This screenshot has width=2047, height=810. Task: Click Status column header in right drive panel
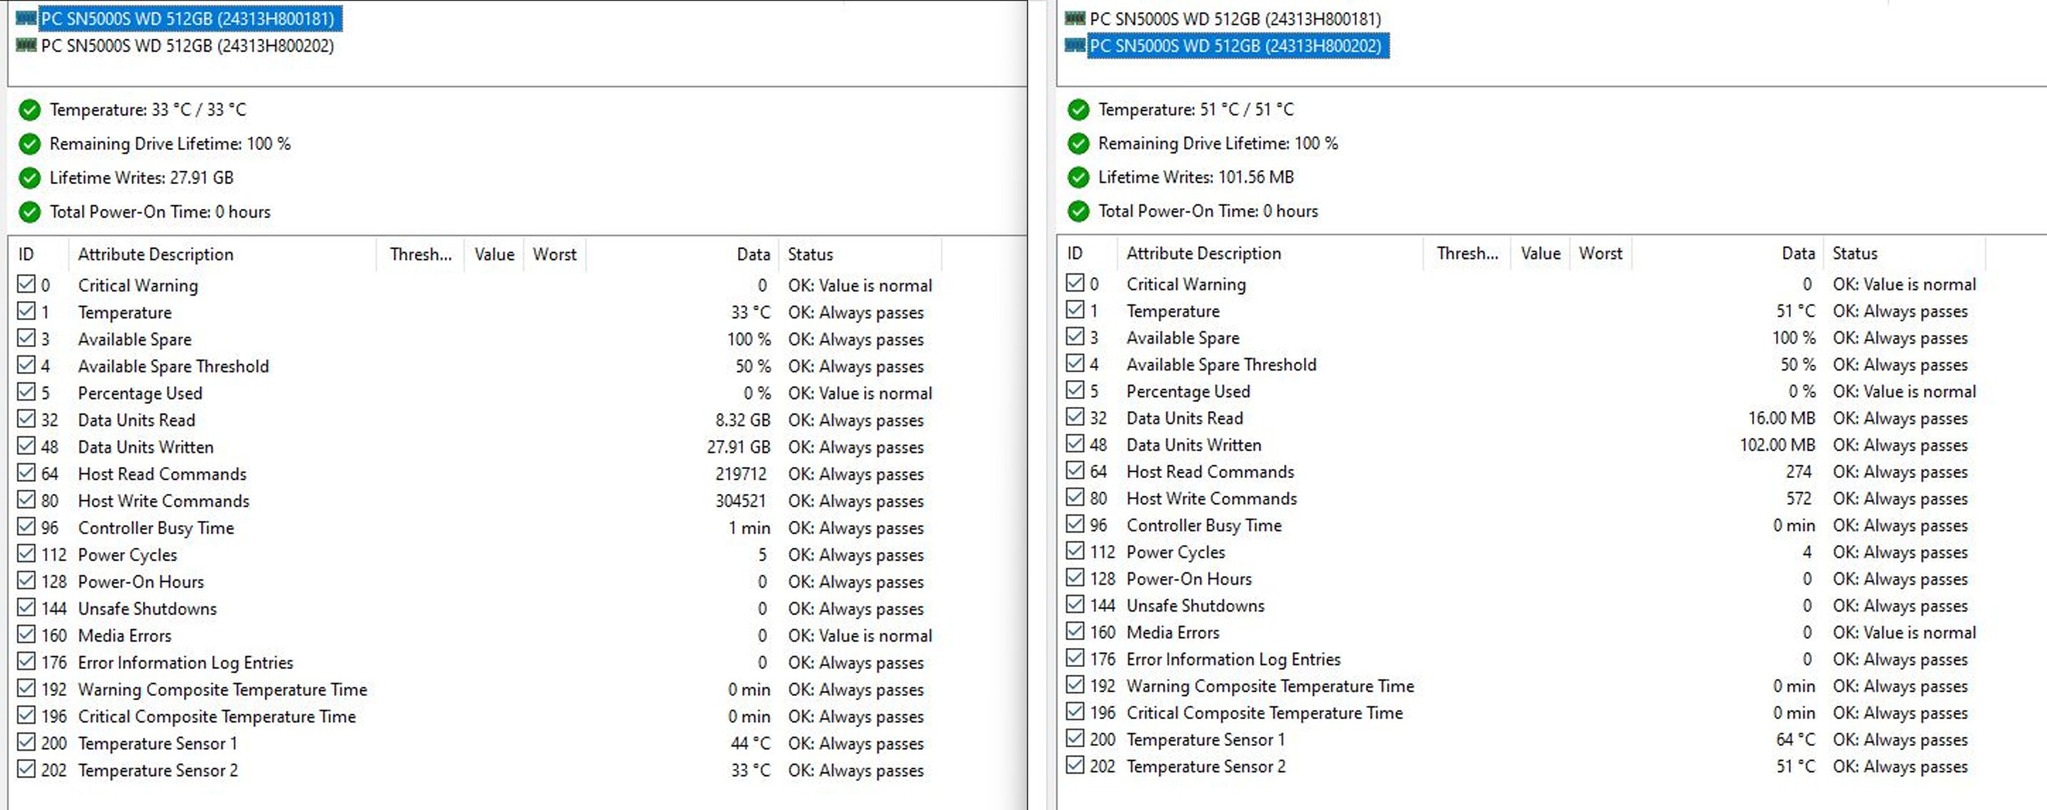pos(1855,254)
